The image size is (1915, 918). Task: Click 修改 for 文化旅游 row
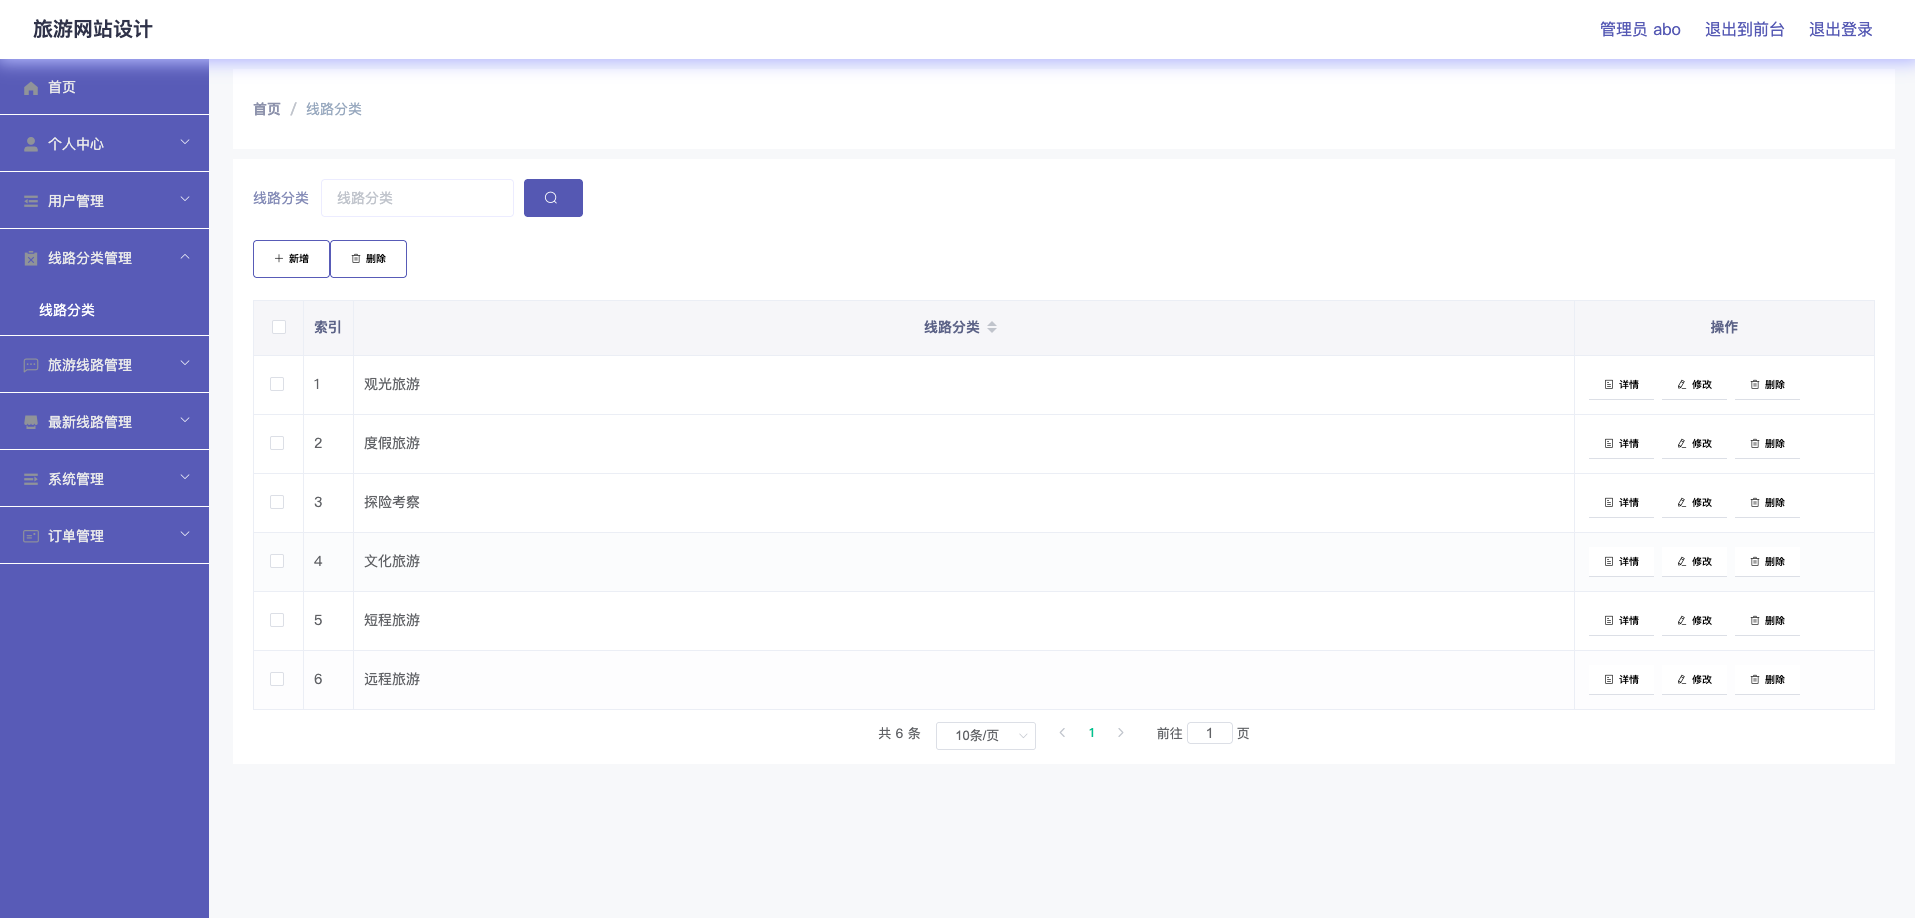(x=1694, y=561)
